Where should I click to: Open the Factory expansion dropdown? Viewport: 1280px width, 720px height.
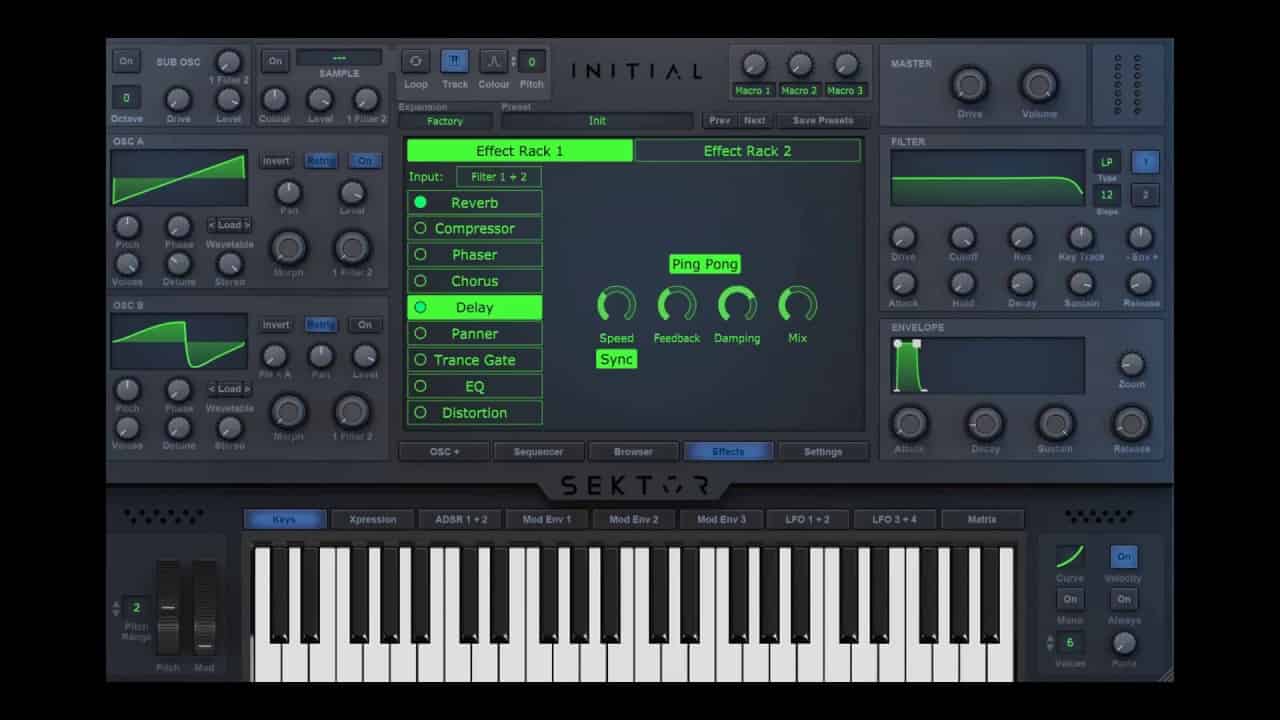coord(444,121)
